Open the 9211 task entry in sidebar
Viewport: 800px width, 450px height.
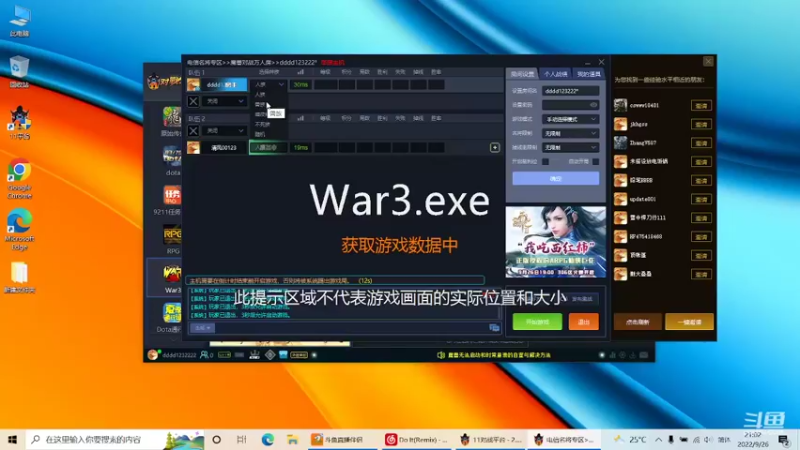tap(170, 200)
